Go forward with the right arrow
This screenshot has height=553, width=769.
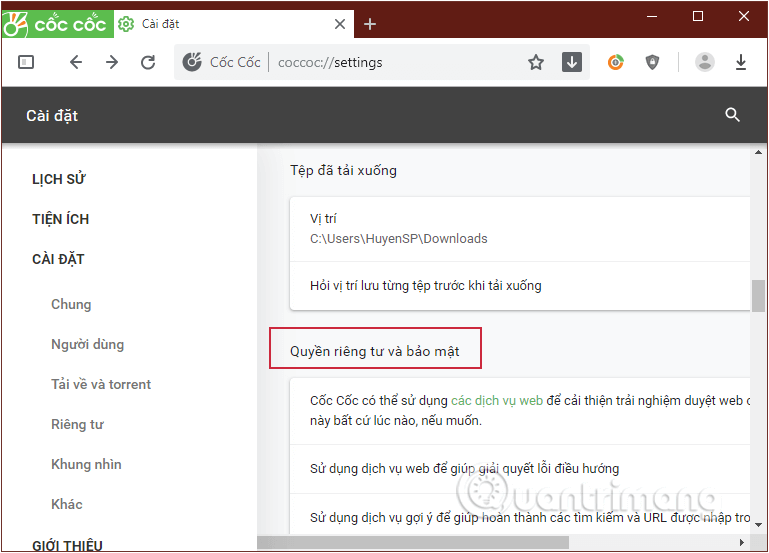point(112,62)
